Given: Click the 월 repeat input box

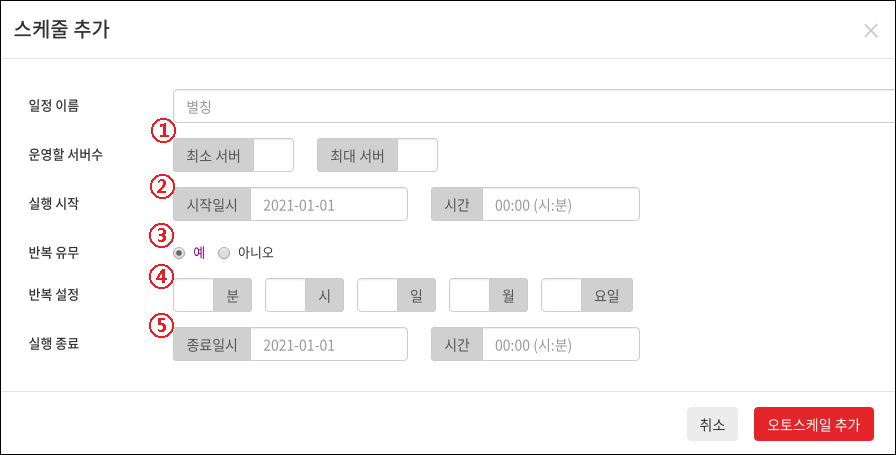Looking at the screenshot, I should pyautogui.click(x=469, y=295).
